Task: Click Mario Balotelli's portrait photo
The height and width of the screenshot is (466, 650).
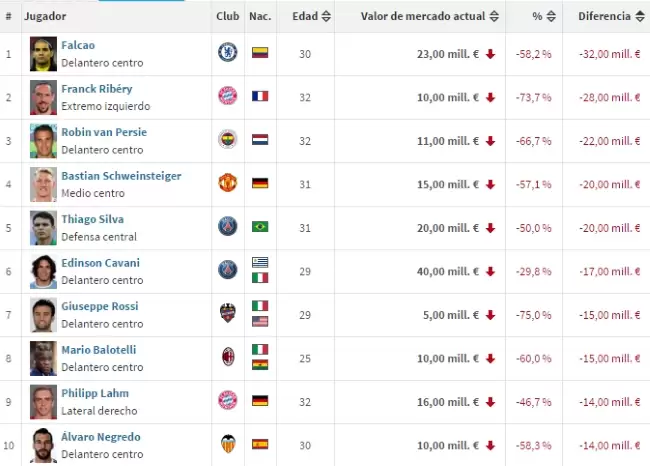Action: (x=41, y=357)
